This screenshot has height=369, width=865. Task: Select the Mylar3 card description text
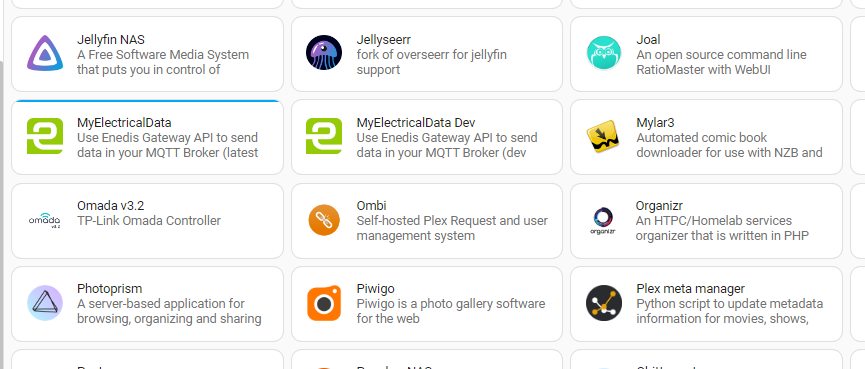(729, 145)
